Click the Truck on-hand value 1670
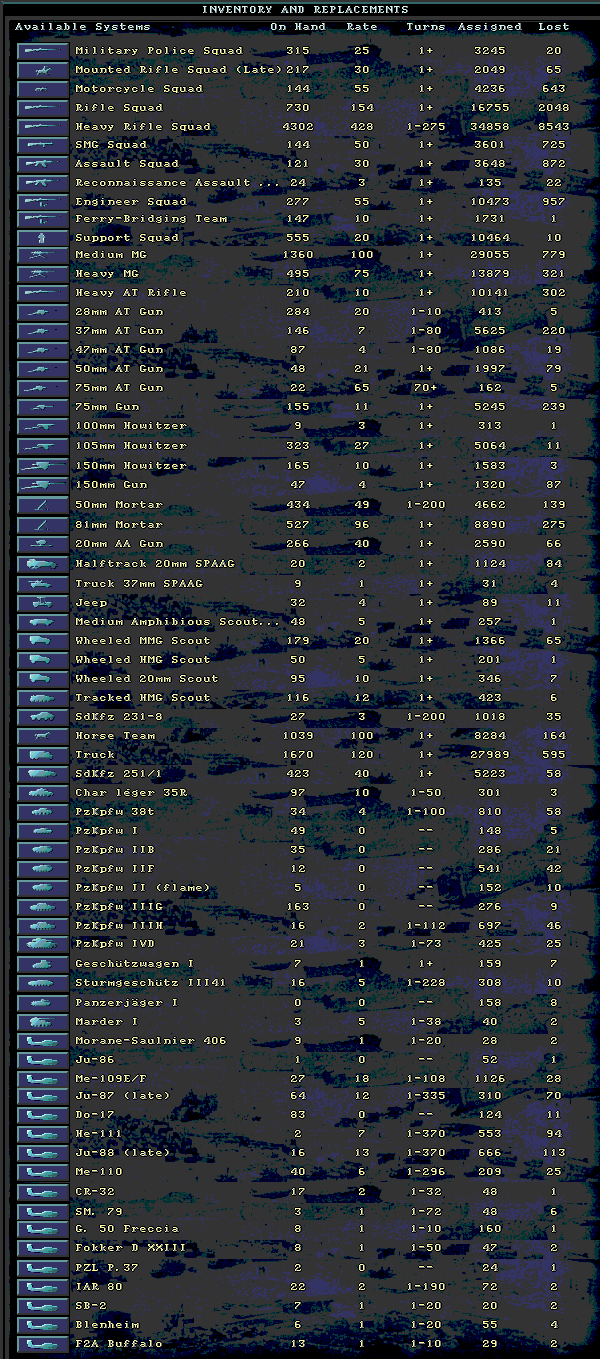Screen dimensions: 600x1359 pos(298,755)
